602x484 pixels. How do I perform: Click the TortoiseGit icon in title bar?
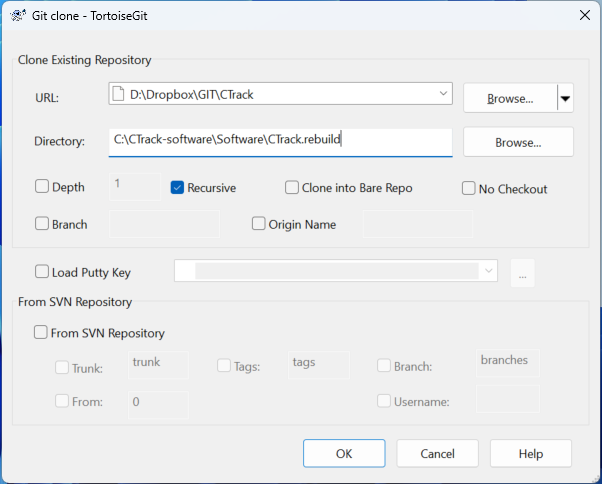click(18, 14)
